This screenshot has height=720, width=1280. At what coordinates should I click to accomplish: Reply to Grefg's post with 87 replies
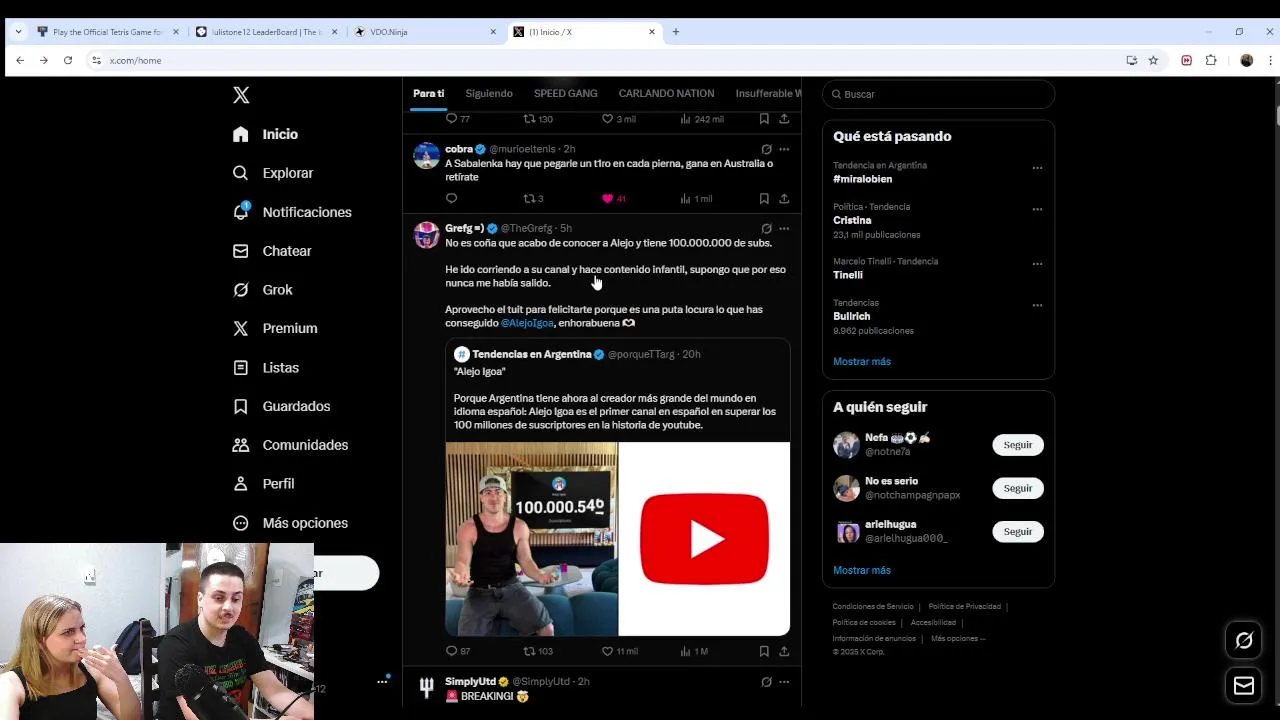coord(458,651)
